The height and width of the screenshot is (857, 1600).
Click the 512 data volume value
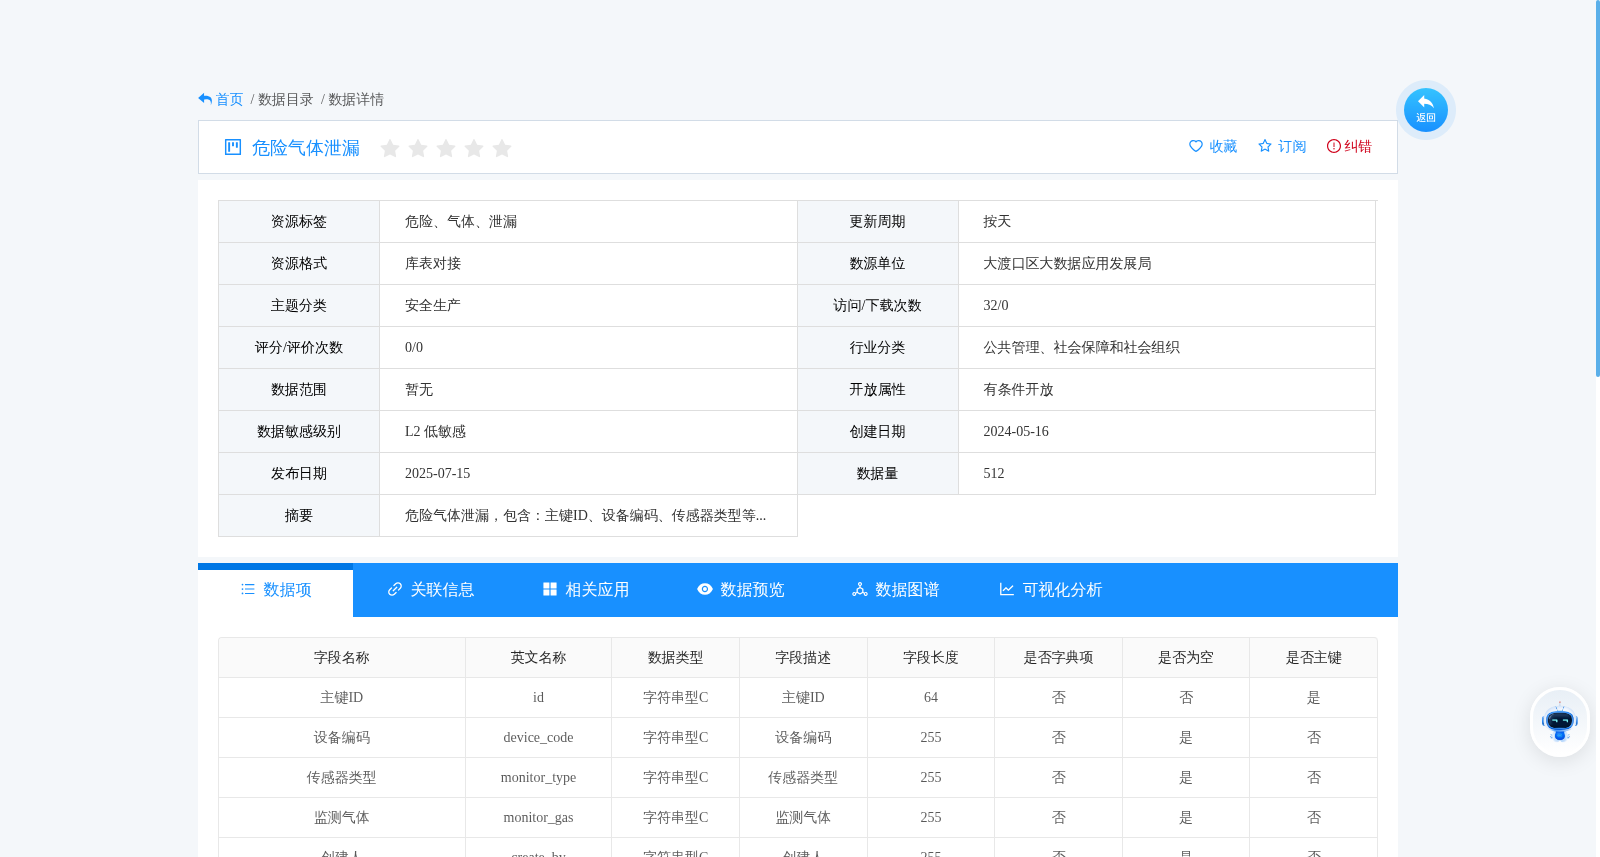coord(994,474)
